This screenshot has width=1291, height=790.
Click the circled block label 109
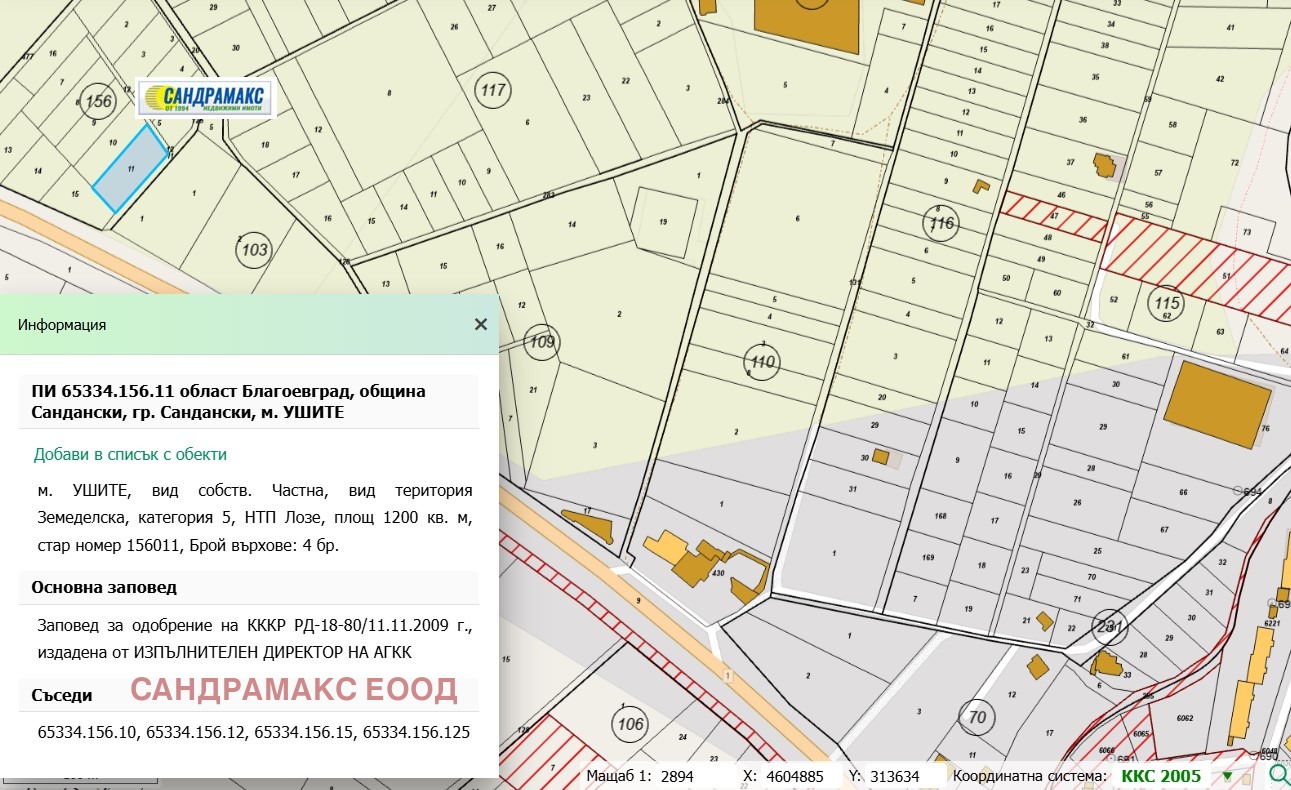click(x=541, y=342)
